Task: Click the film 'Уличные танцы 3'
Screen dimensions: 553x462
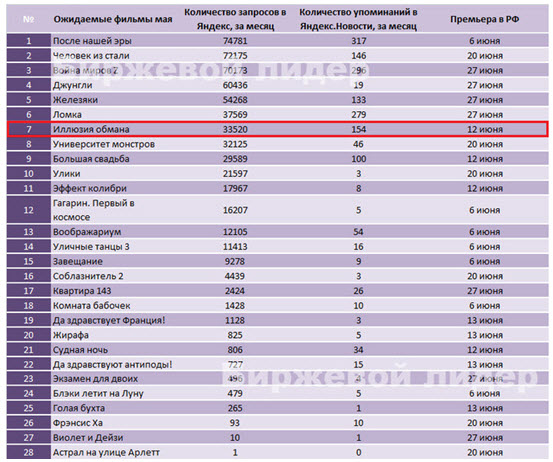Action: pyautogui.click(x=91, y=247)
